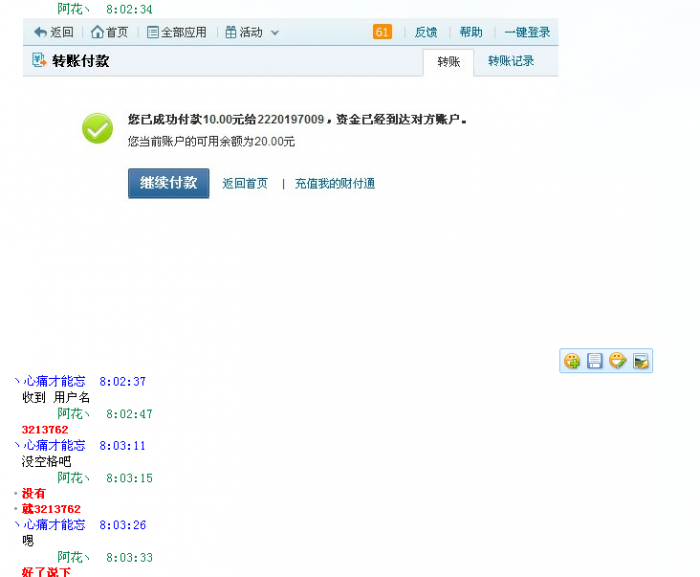Viewport: 700px width, 577px height.
Task: Click the red message 好了说下
Action: point(46,572)
